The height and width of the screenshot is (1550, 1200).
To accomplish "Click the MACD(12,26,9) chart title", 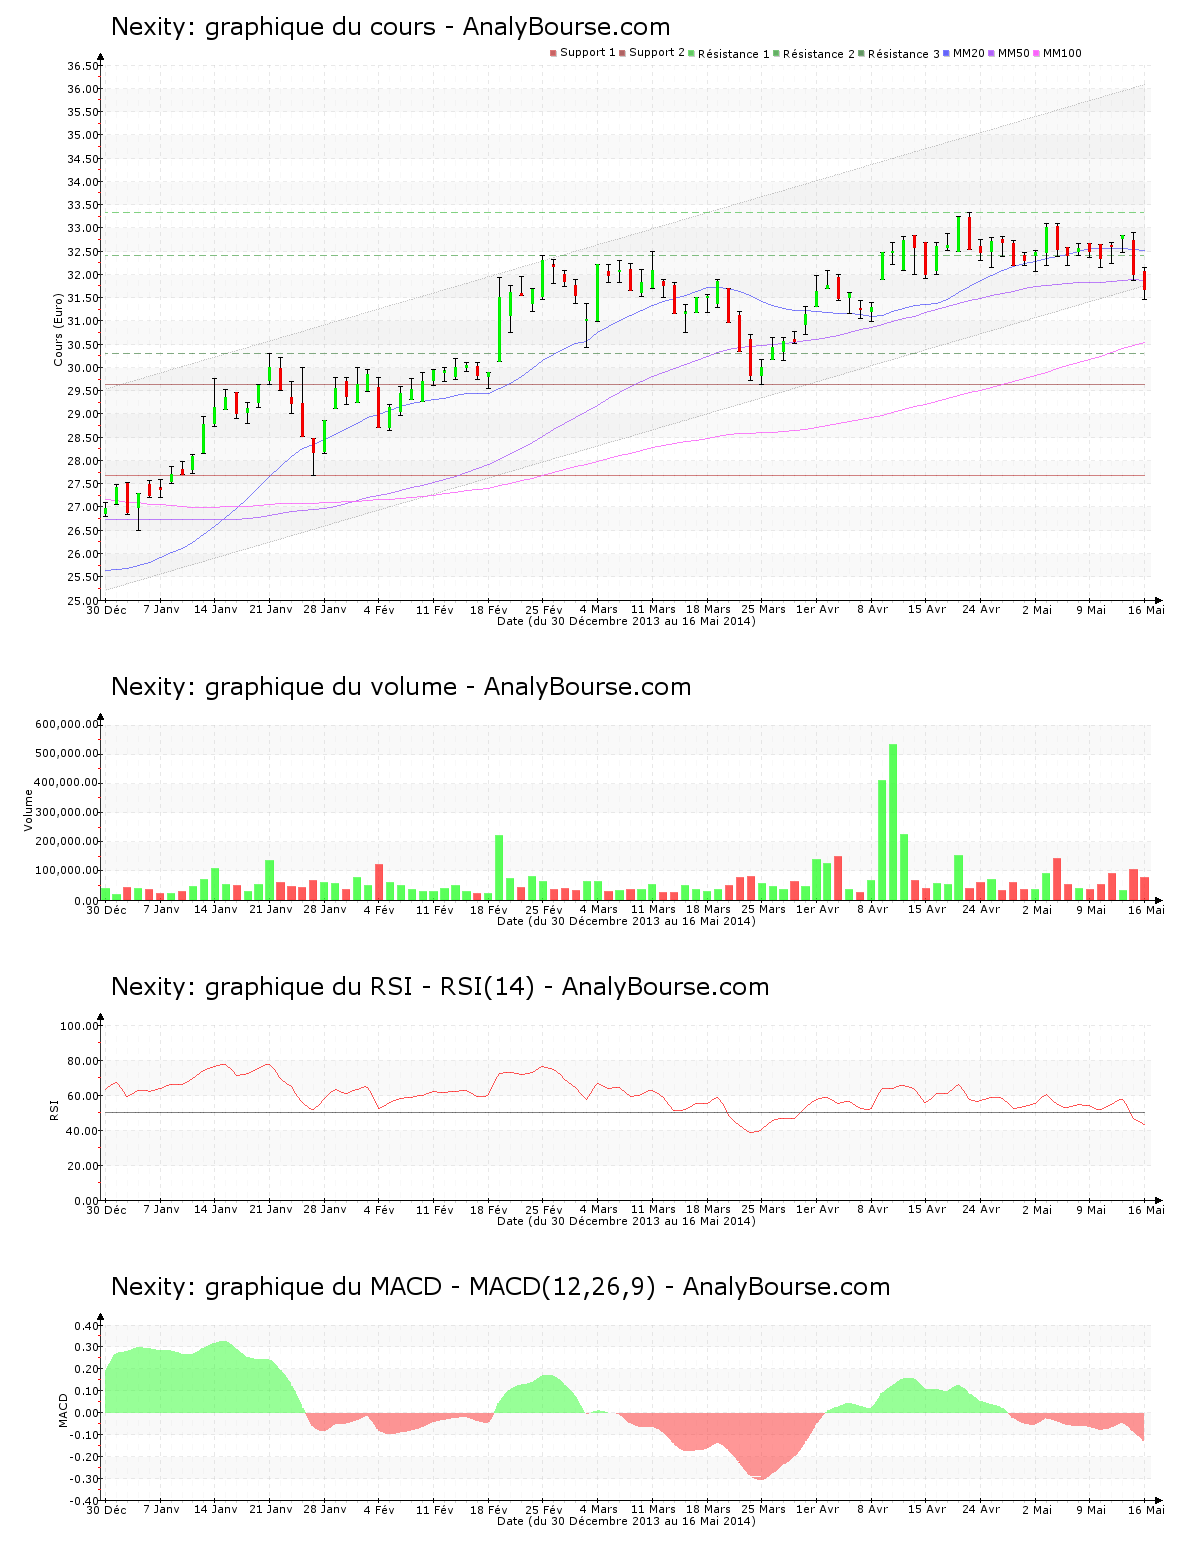I will pos(500,1287).
